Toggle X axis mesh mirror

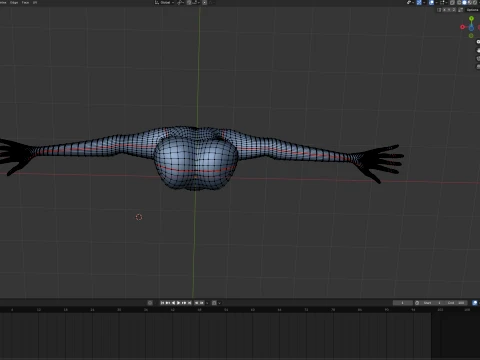(444, 10)
